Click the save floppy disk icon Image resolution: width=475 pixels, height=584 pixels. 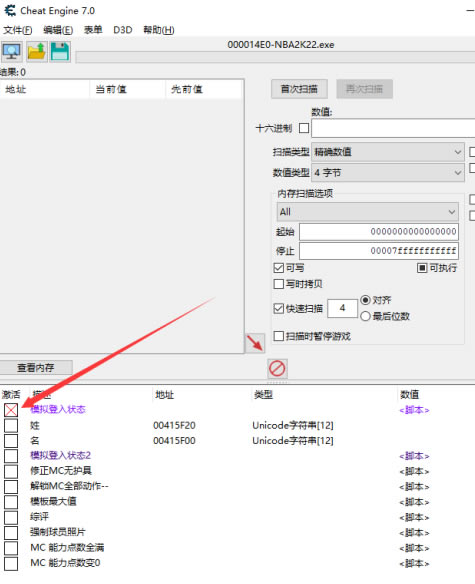point(60,51)
